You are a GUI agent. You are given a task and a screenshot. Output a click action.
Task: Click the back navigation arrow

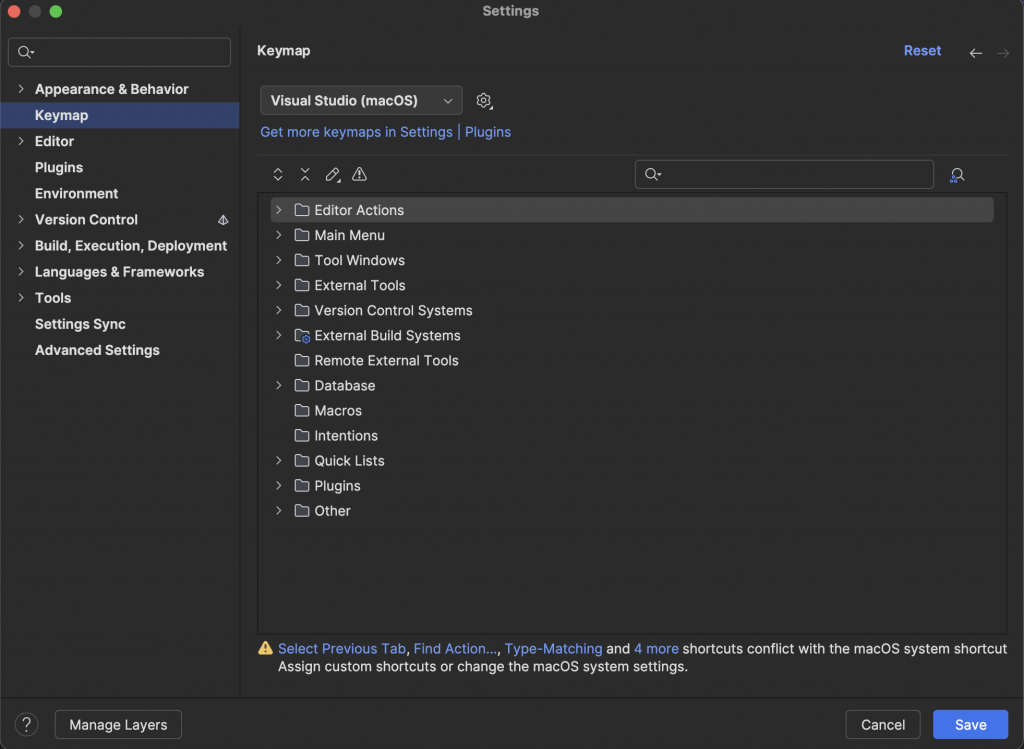pos(976,52)
